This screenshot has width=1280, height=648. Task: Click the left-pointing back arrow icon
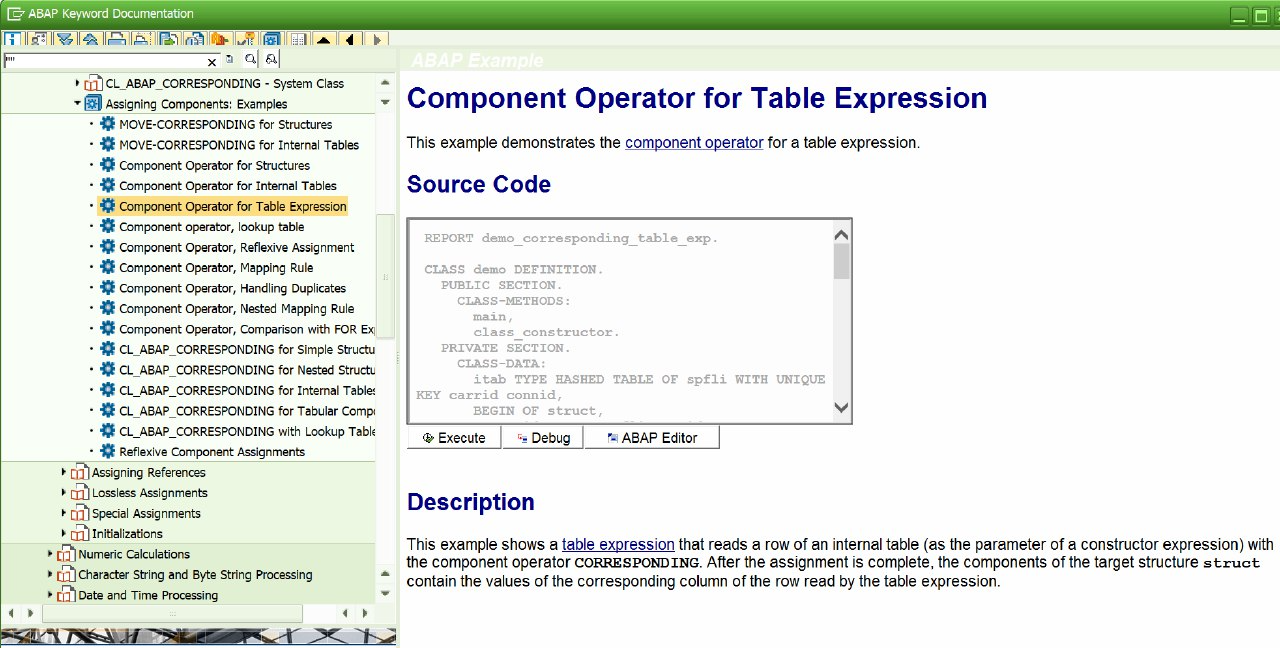(x=349, y=40)
